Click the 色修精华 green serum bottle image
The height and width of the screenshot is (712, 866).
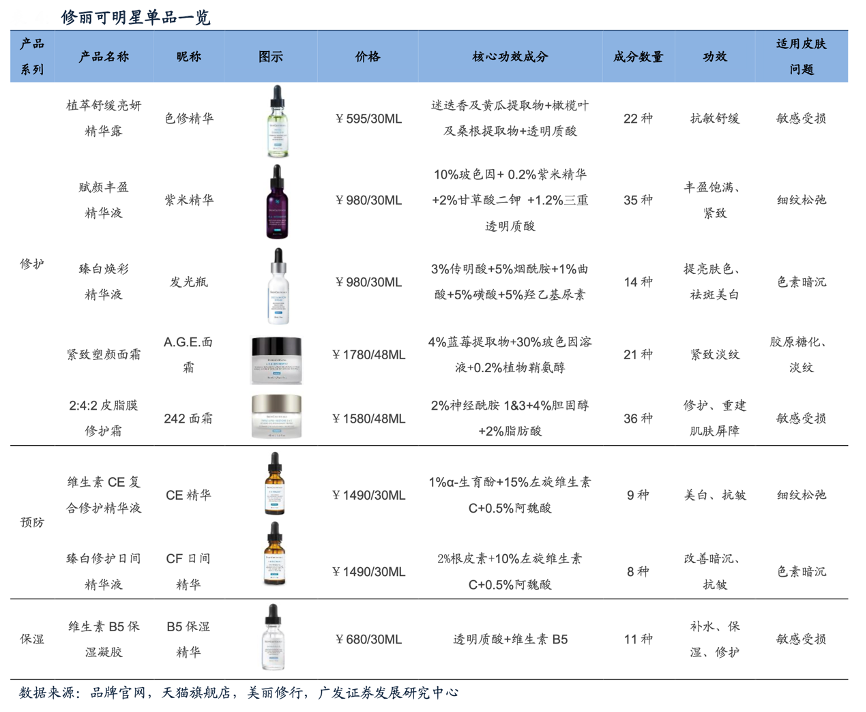[275, 120]
